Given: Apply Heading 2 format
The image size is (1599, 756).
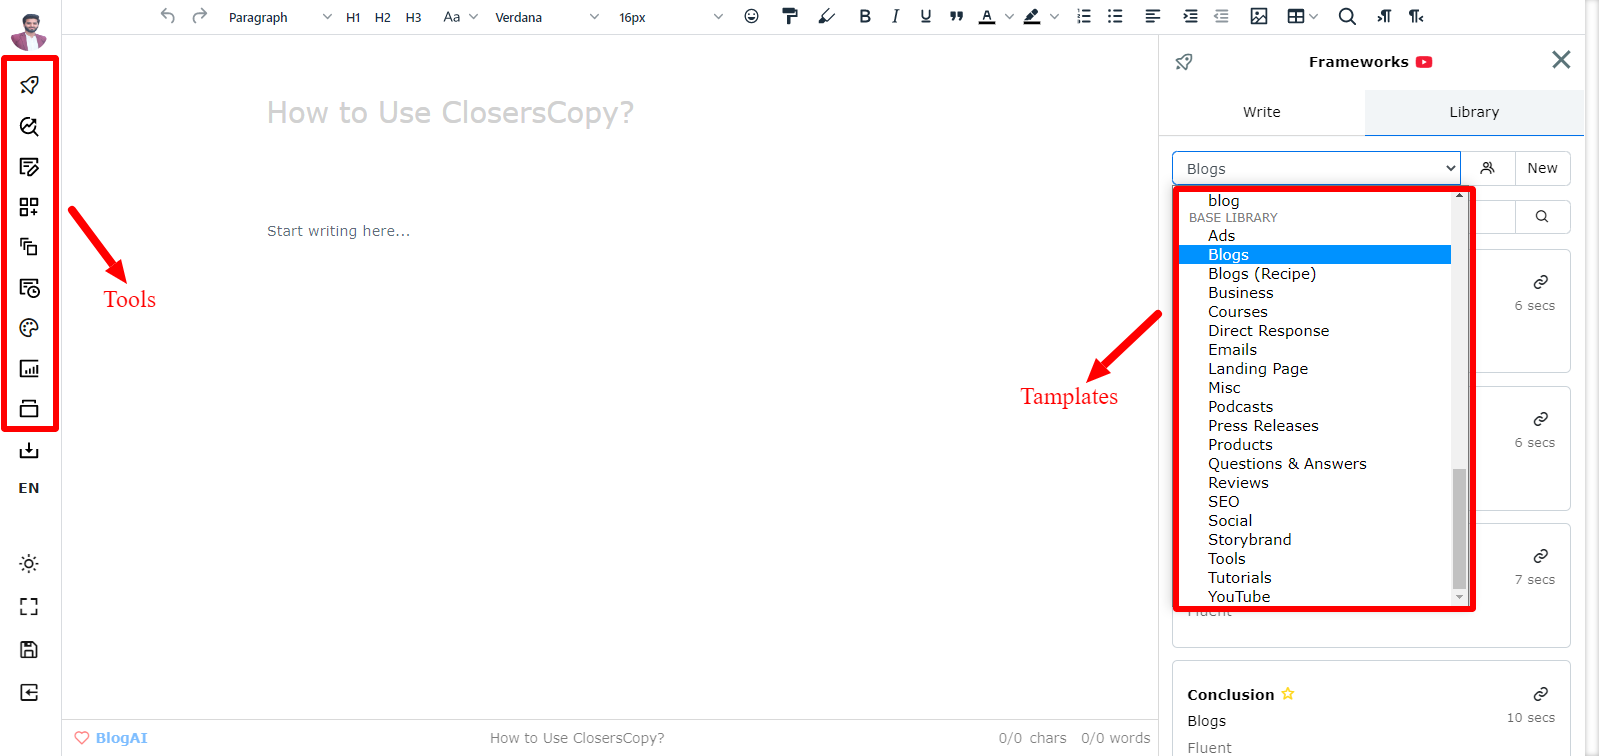Looking at the screenshot, I should click(383, 17).
